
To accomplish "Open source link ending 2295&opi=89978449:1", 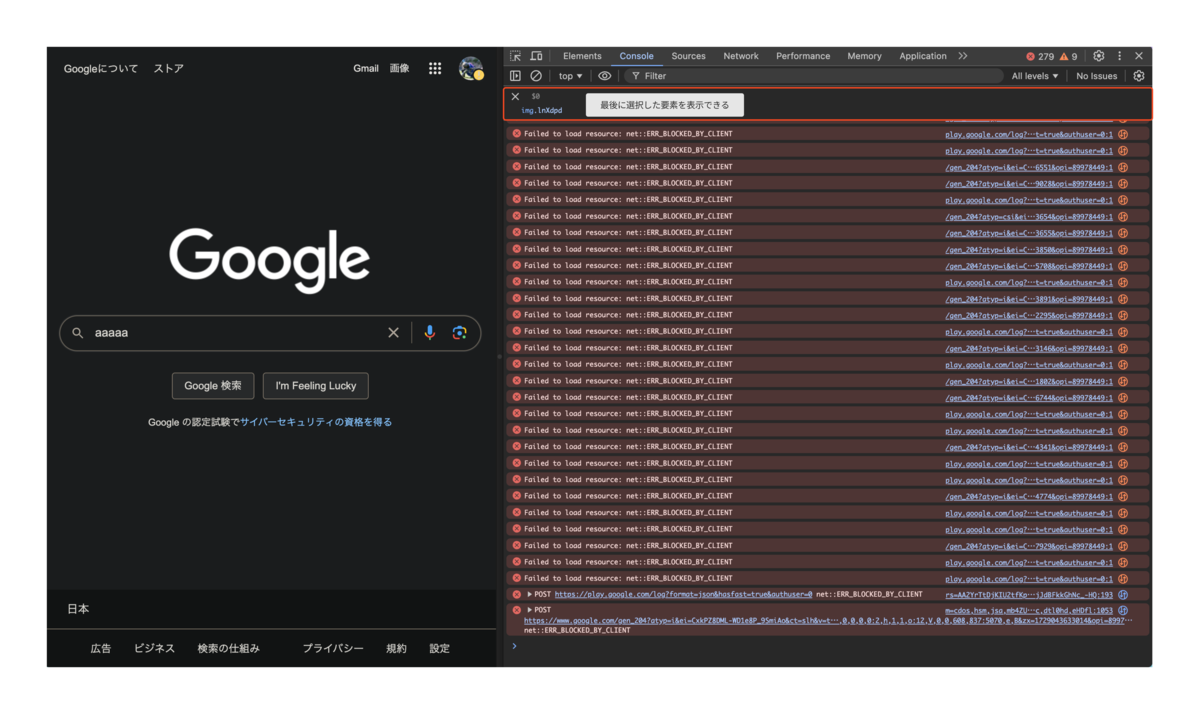I will pyautogui.click(x=1029, y=315).
